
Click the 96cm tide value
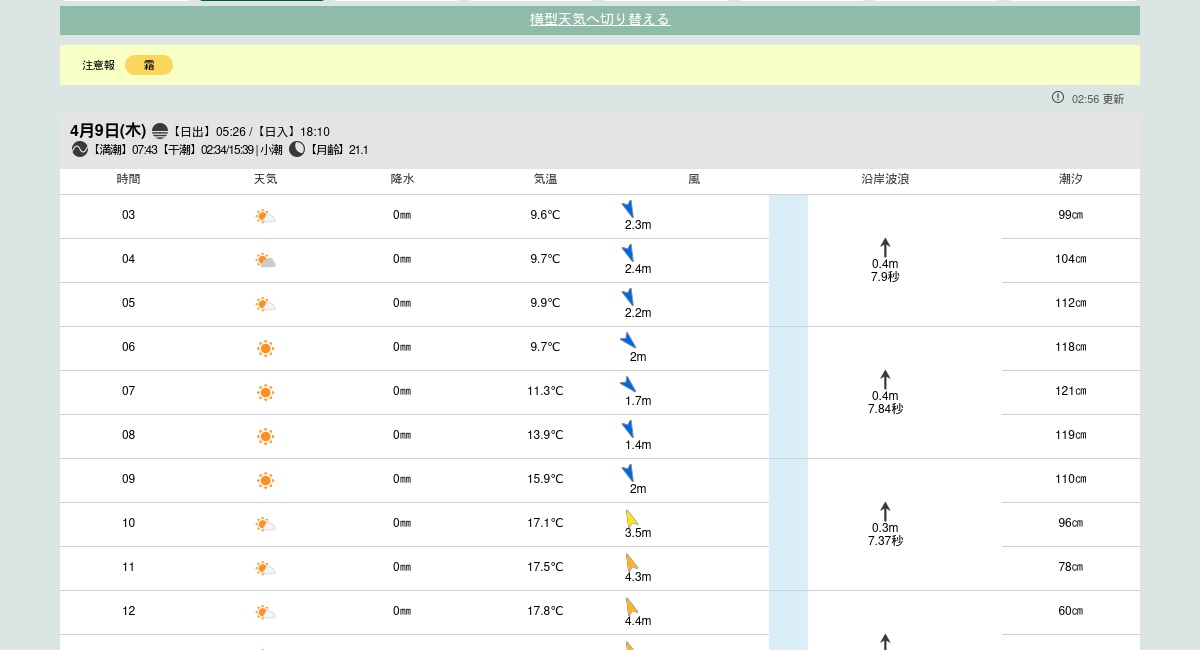[x=1071, y=523]
